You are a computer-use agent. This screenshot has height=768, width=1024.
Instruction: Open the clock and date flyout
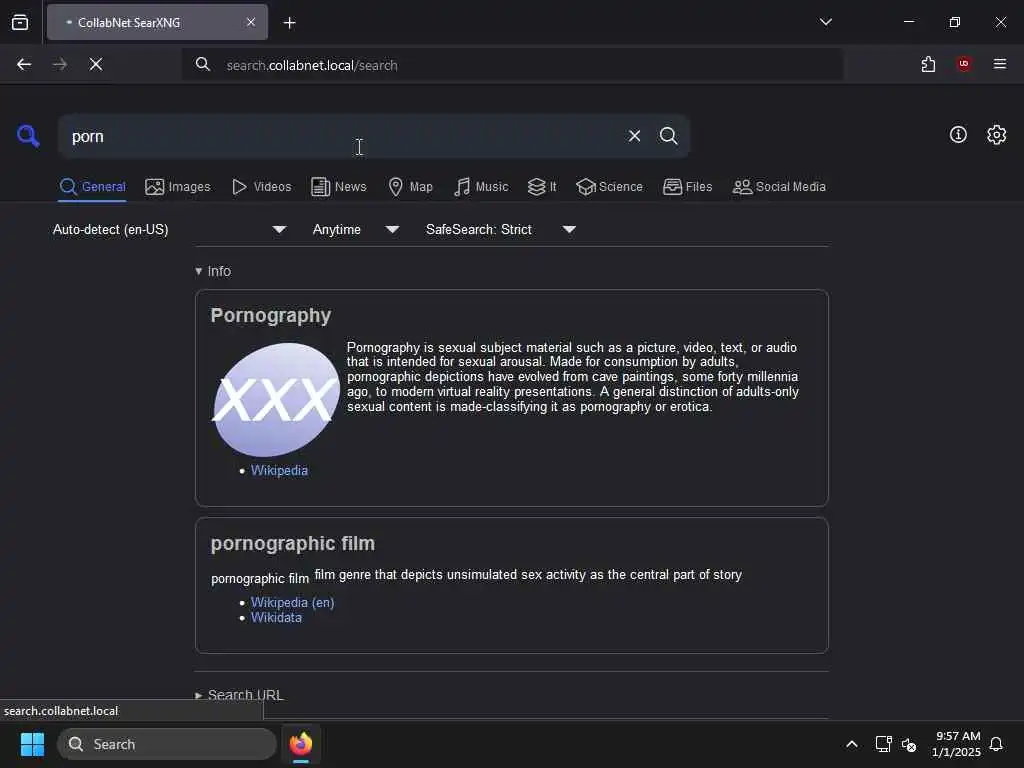coord(956,744)
